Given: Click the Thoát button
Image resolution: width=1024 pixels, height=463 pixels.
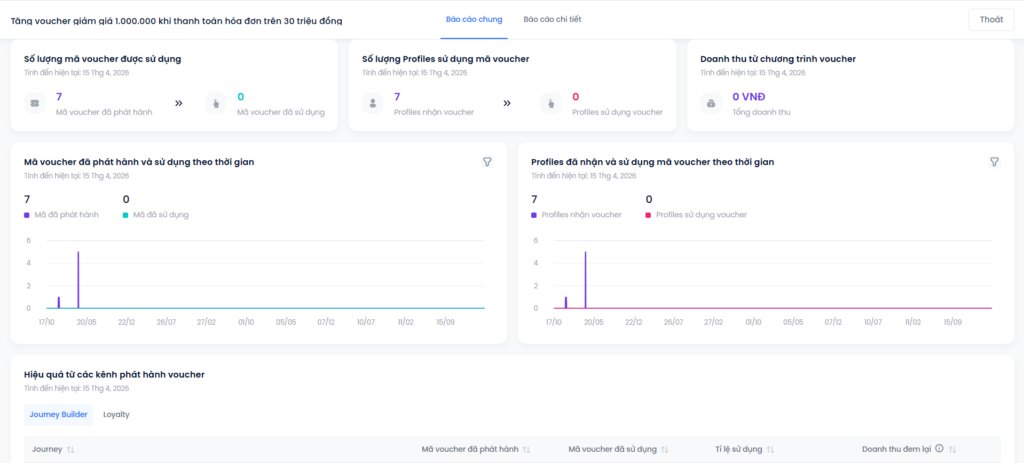Looking at the screenshot, I should tap(991, 19).
